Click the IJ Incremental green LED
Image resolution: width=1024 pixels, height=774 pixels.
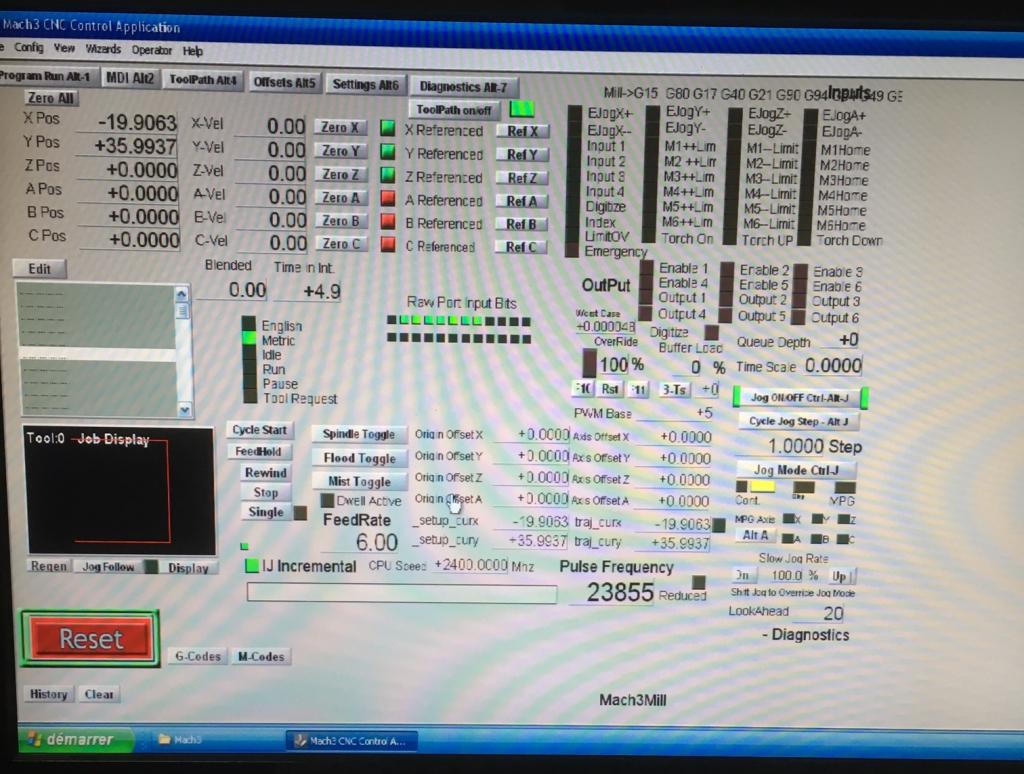[251, 566]
